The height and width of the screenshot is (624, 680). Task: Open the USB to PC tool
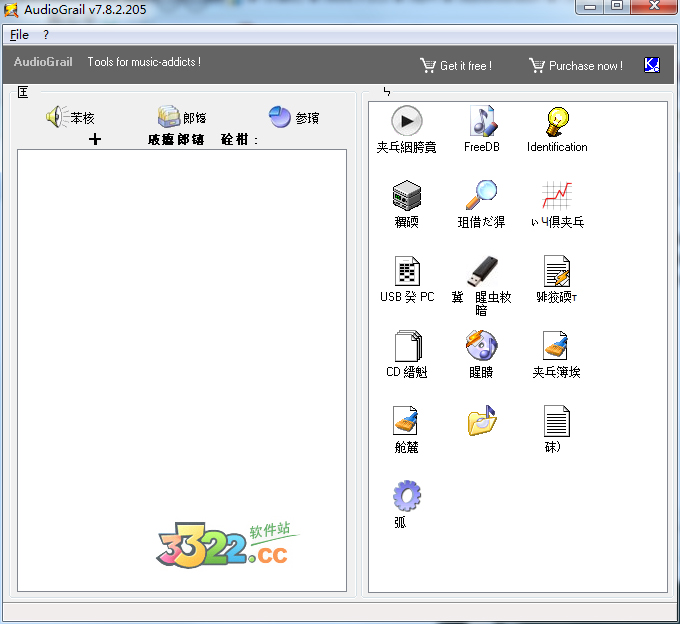pyautogui.click(x=407, y=279)
